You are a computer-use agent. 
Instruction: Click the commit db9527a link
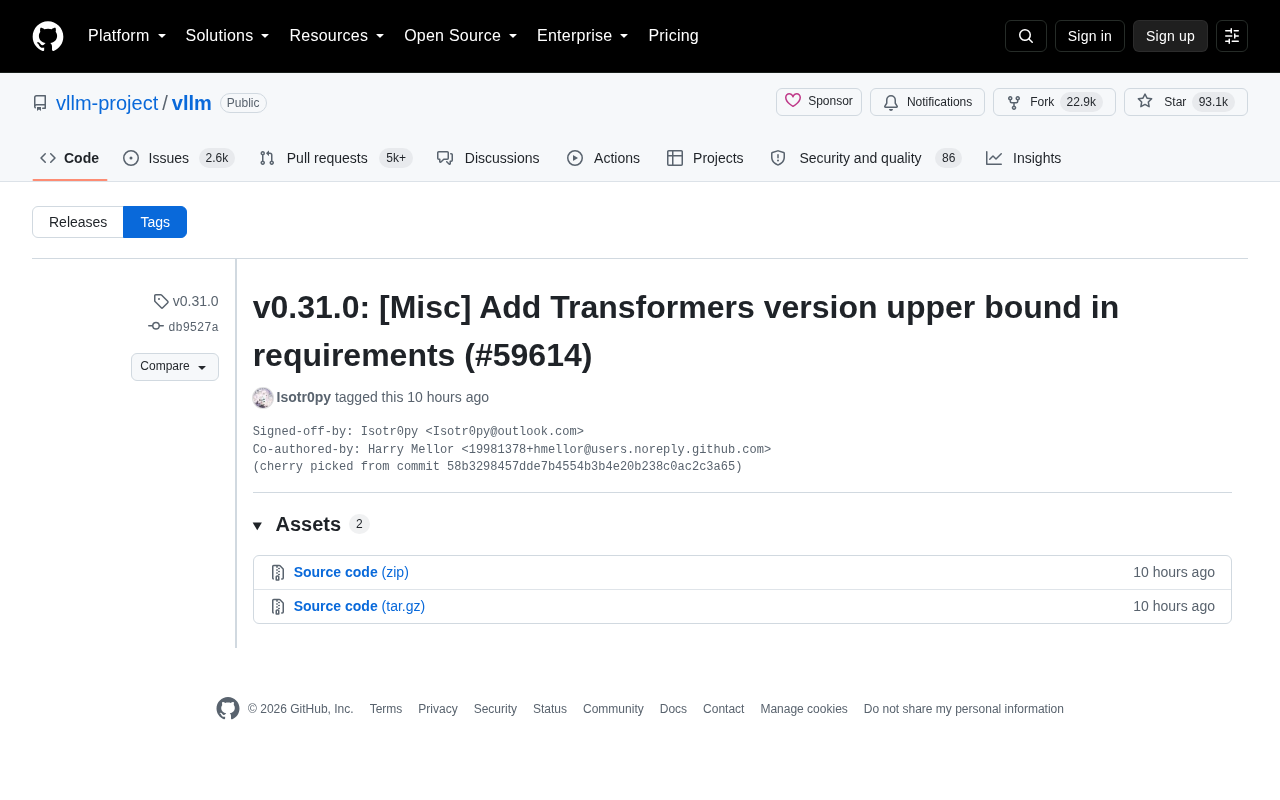tap(193, 327)
